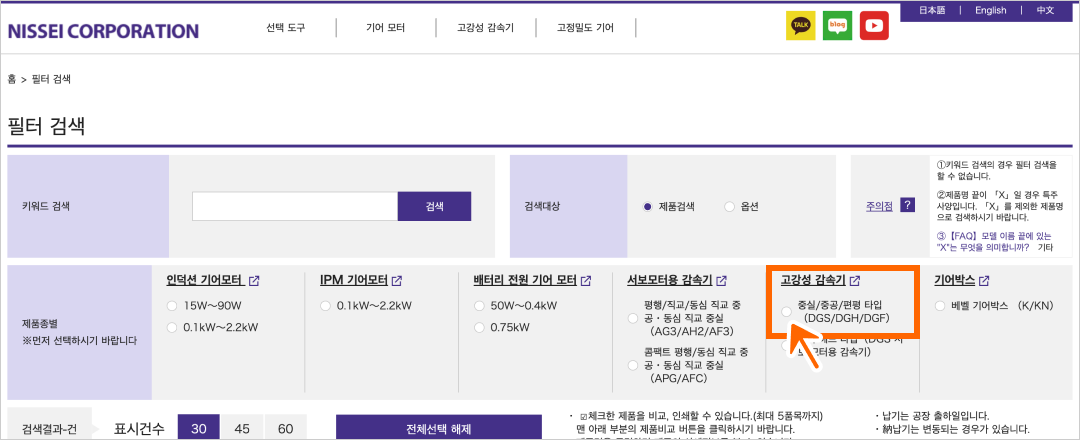Open the green blog icon
Image resolution: width=1080 pixels, height=440 pixels.
(x=837, y=26)
